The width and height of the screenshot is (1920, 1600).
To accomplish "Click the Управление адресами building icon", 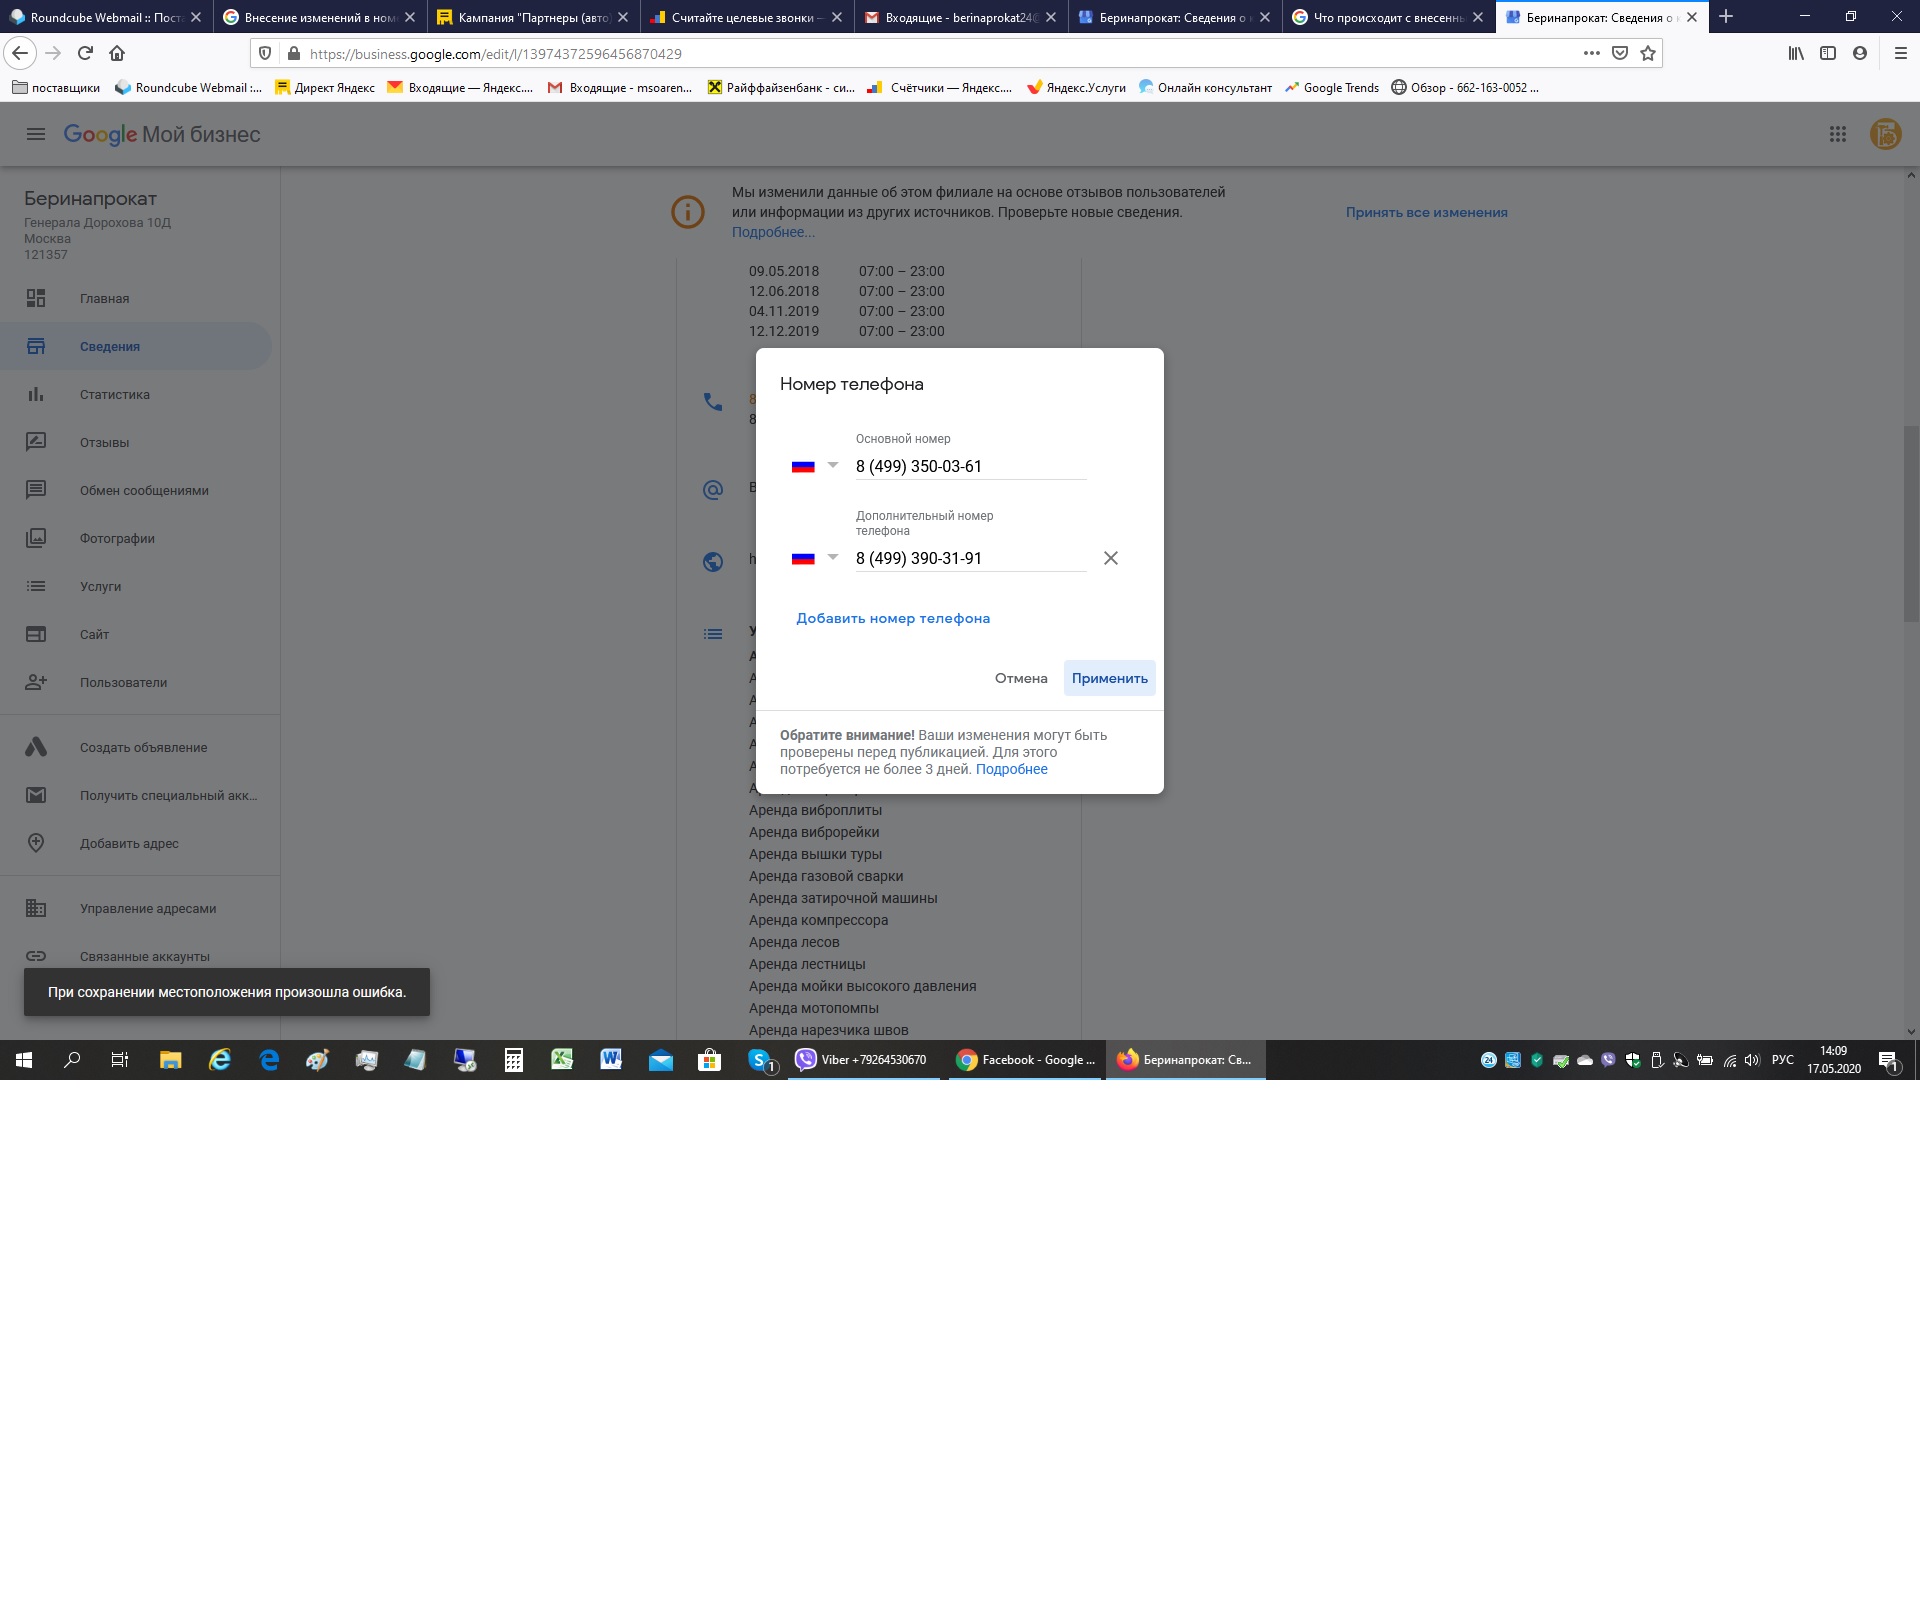I will click(36, 908).
